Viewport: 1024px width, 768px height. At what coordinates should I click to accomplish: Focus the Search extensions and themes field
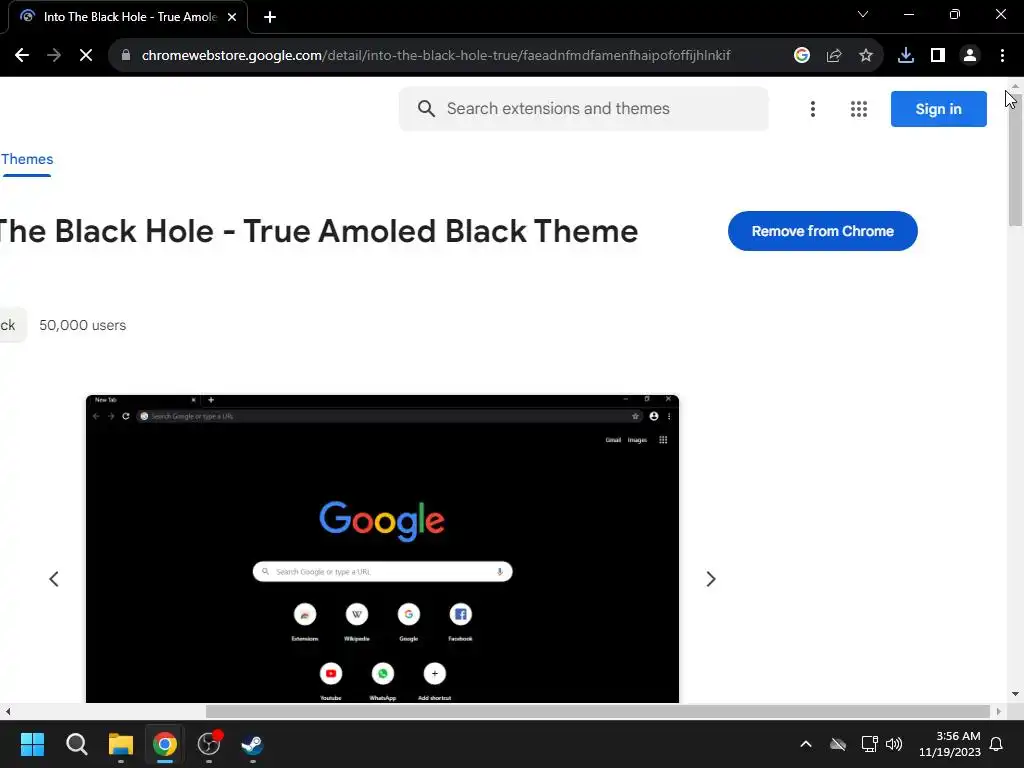(583, 108)
